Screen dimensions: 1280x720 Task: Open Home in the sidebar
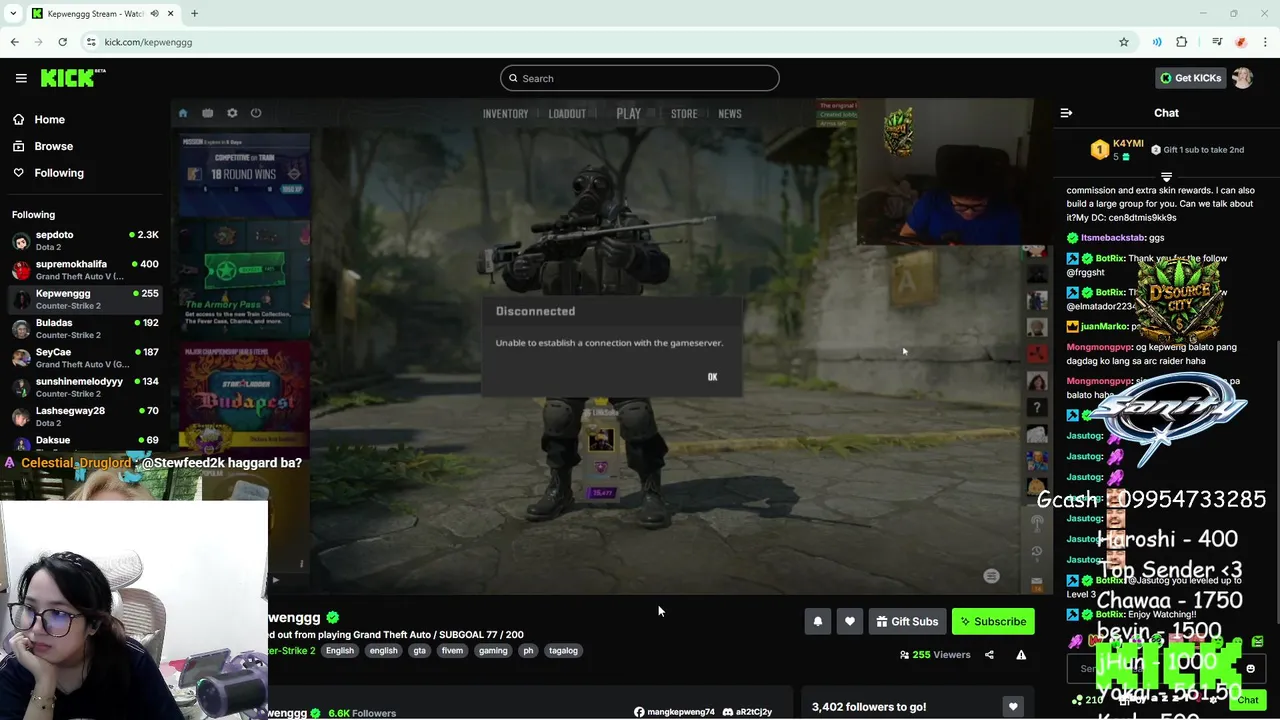(x=49, y=119)
